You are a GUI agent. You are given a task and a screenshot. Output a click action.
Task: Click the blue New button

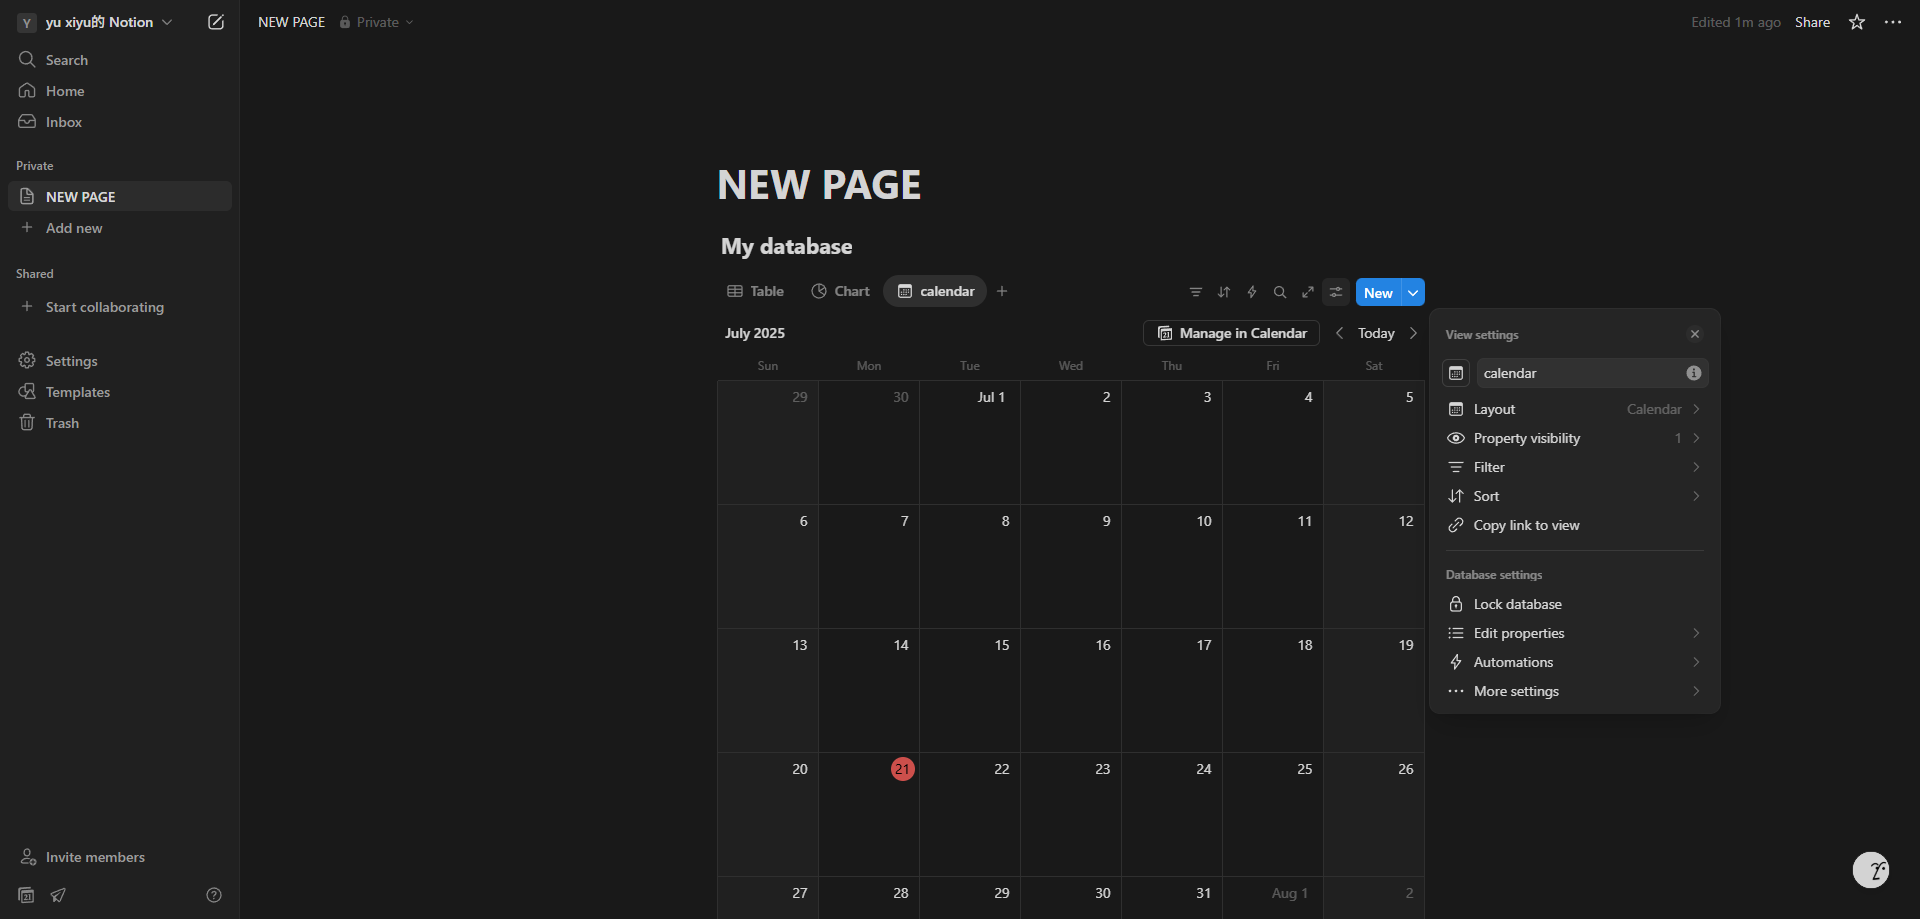pyautogui.click(x=1378, y=292)
